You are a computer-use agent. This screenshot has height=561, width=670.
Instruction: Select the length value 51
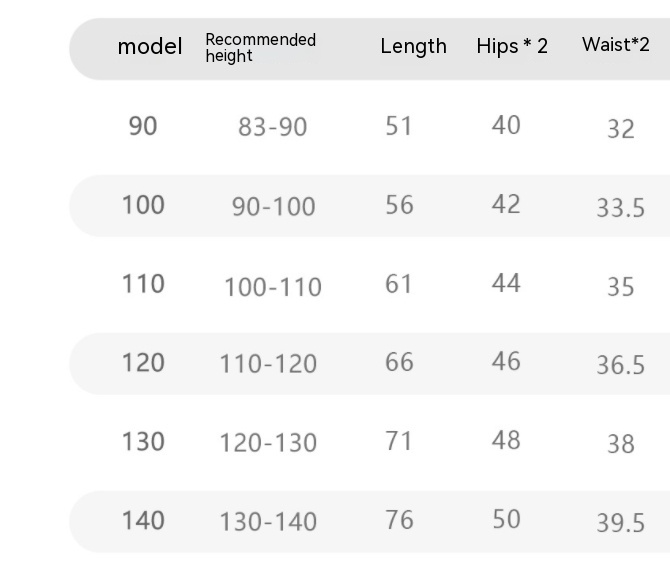pos(399,126)
